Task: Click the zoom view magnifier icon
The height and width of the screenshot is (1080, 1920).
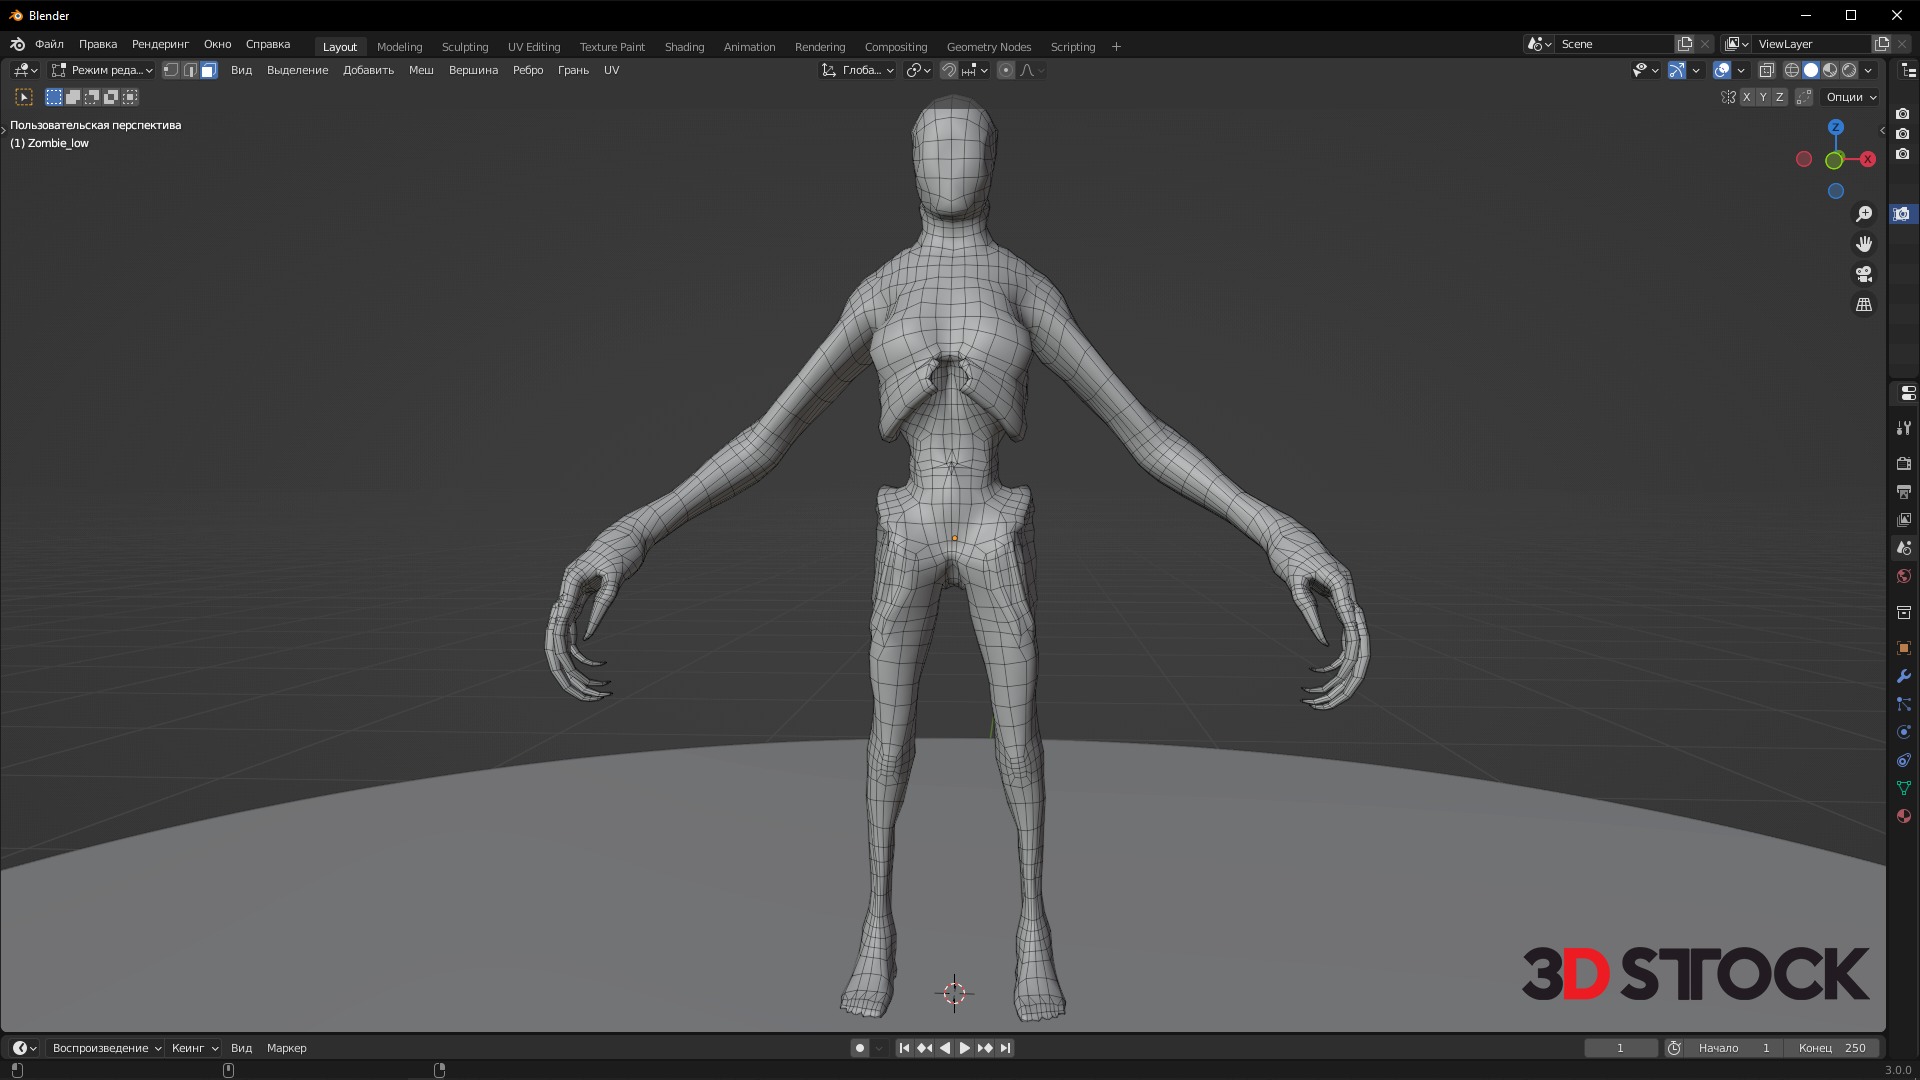Action: (x=1864, y=214)
